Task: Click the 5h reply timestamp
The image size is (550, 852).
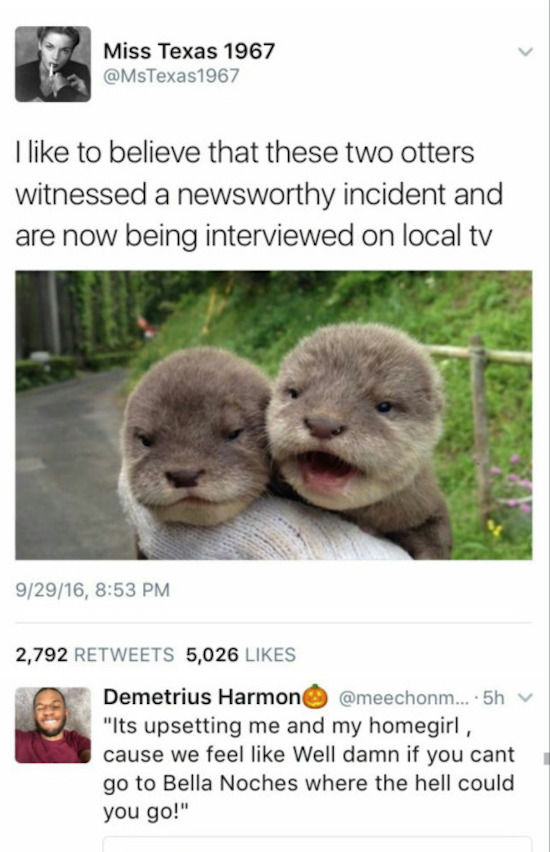Action: 493,697
